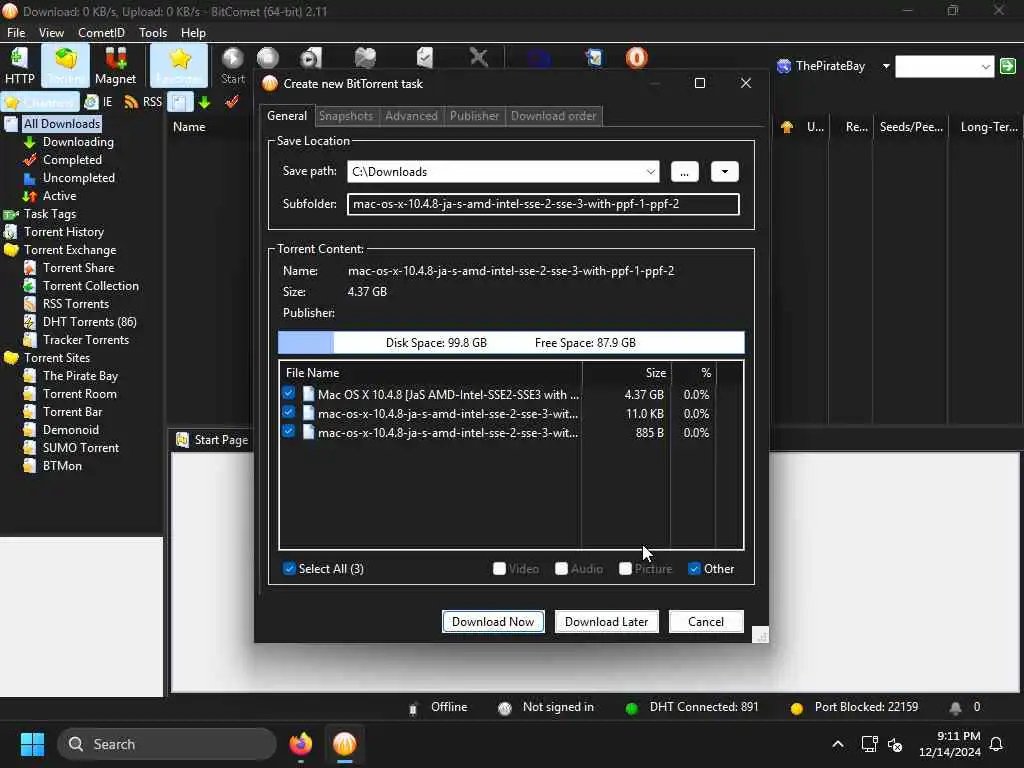
Task: Click the Size column header in file list
Action: 626,373
